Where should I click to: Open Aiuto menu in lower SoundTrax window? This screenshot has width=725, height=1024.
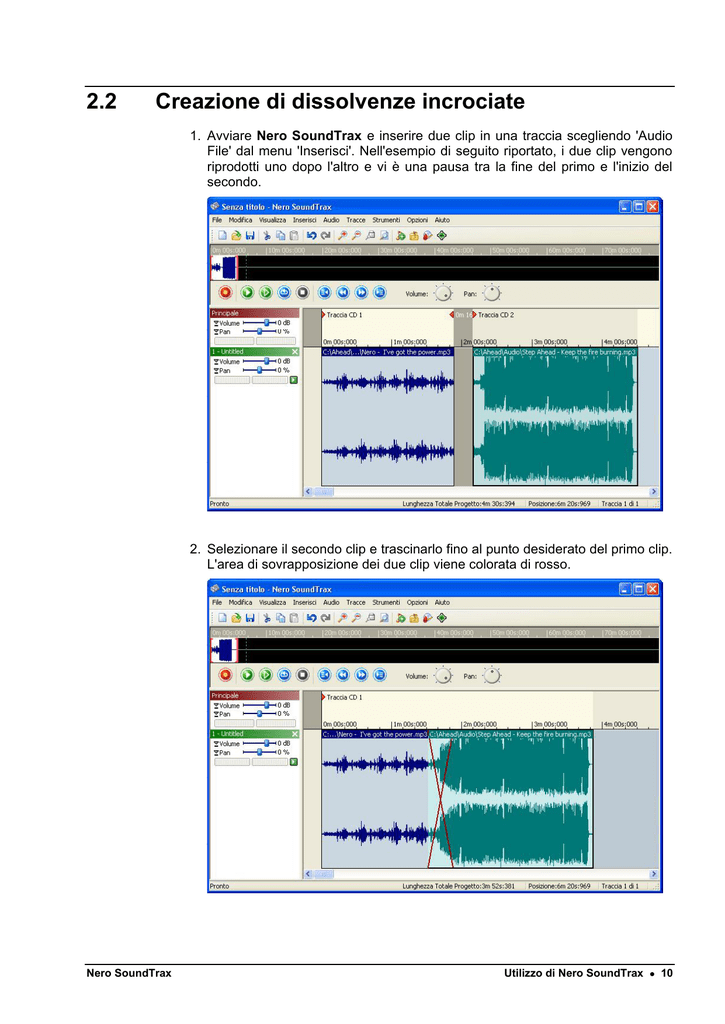pyautogui.click(x=442, y=603)
